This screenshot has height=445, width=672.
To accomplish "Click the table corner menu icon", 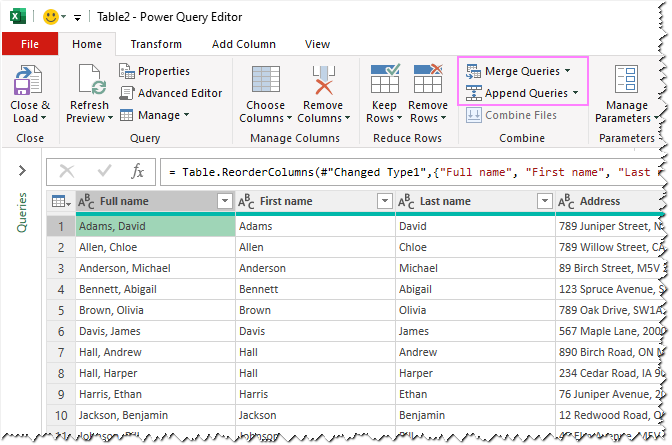I will point(61,201).
